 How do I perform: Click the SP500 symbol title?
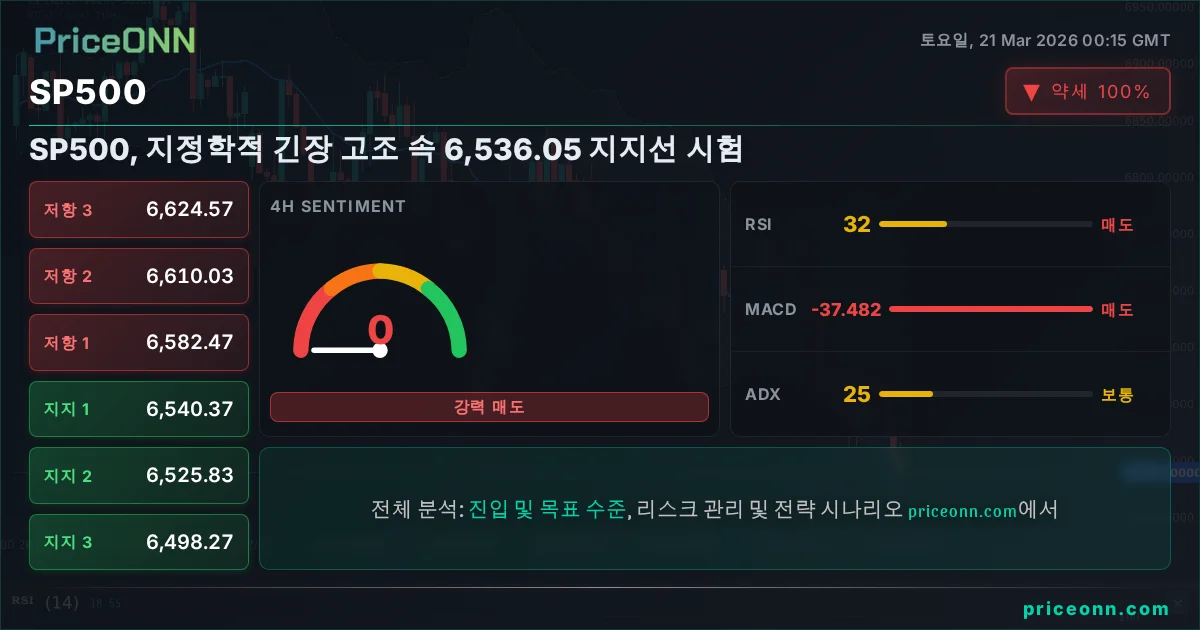pyautogui.click(x=88, y=92)
